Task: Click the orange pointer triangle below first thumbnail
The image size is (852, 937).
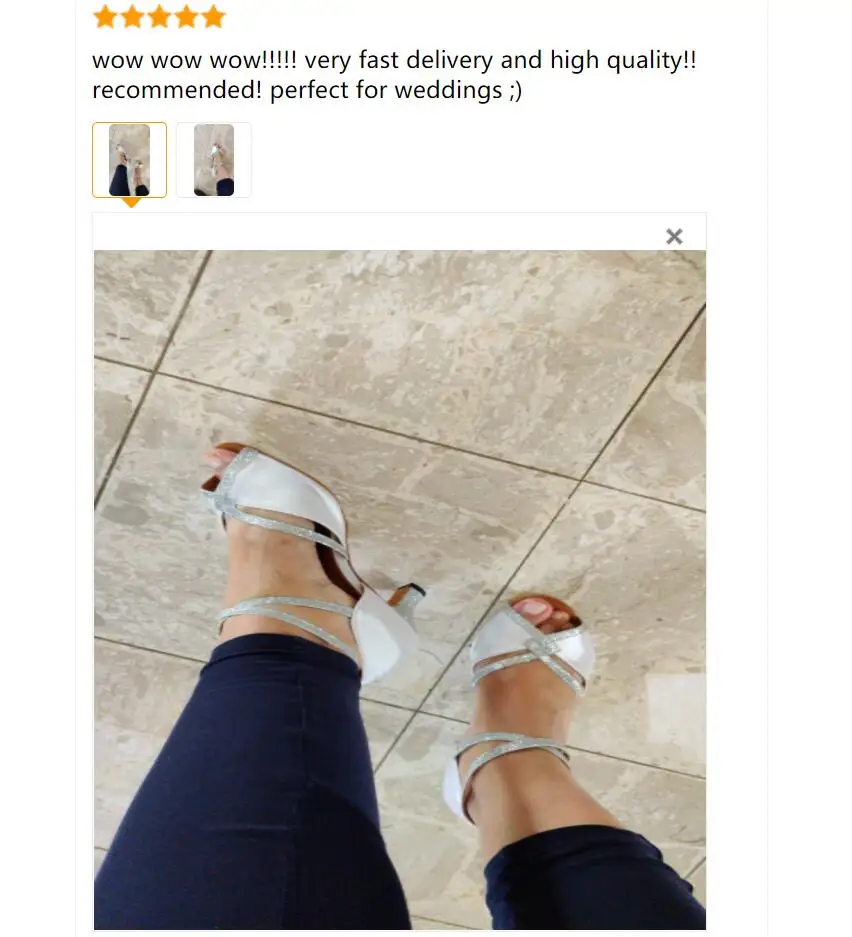Action: (131, 203)
